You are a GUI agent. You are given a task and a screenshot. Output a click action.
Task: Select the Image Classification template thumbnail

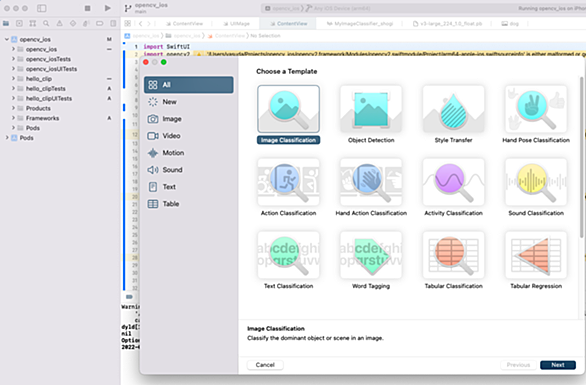288,109
